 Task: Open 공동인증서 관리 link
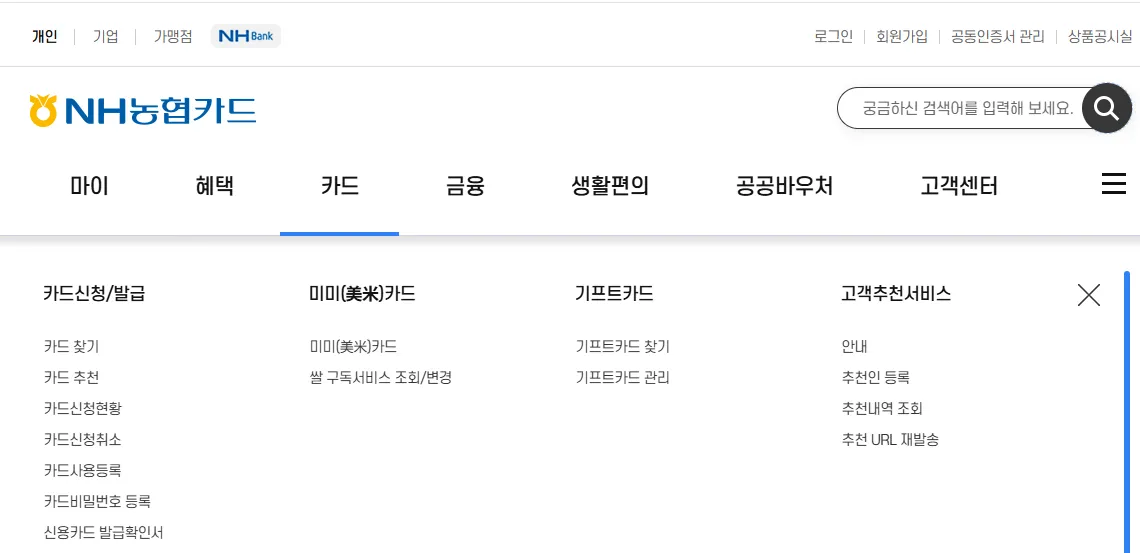(x=998, y=36)
